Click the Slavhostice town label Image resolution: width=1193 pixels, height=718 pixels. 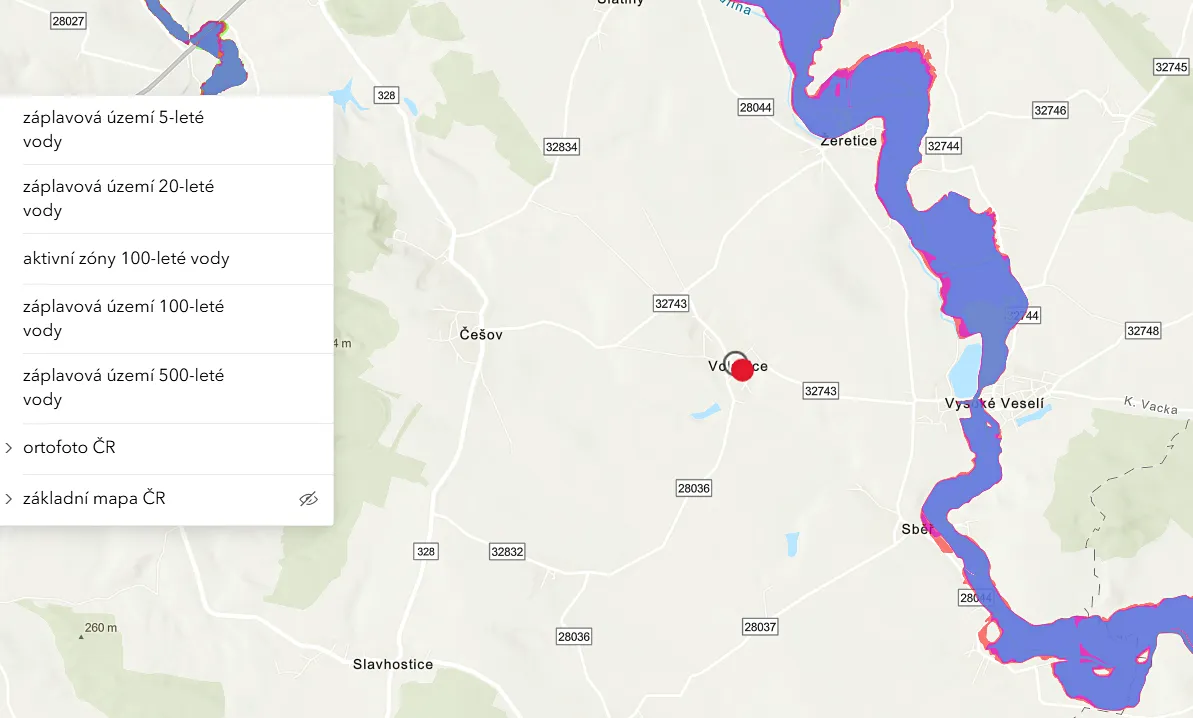[393, 664]
